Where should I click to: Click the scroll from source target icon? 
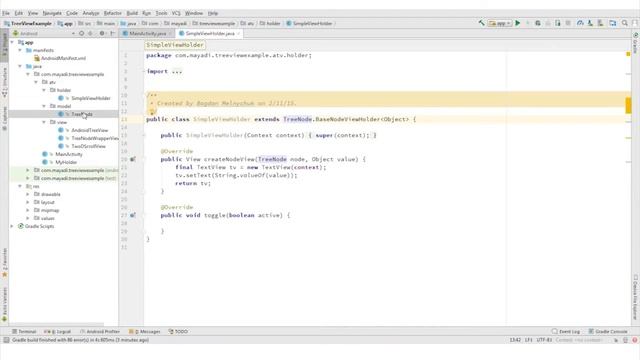point(82,33)
